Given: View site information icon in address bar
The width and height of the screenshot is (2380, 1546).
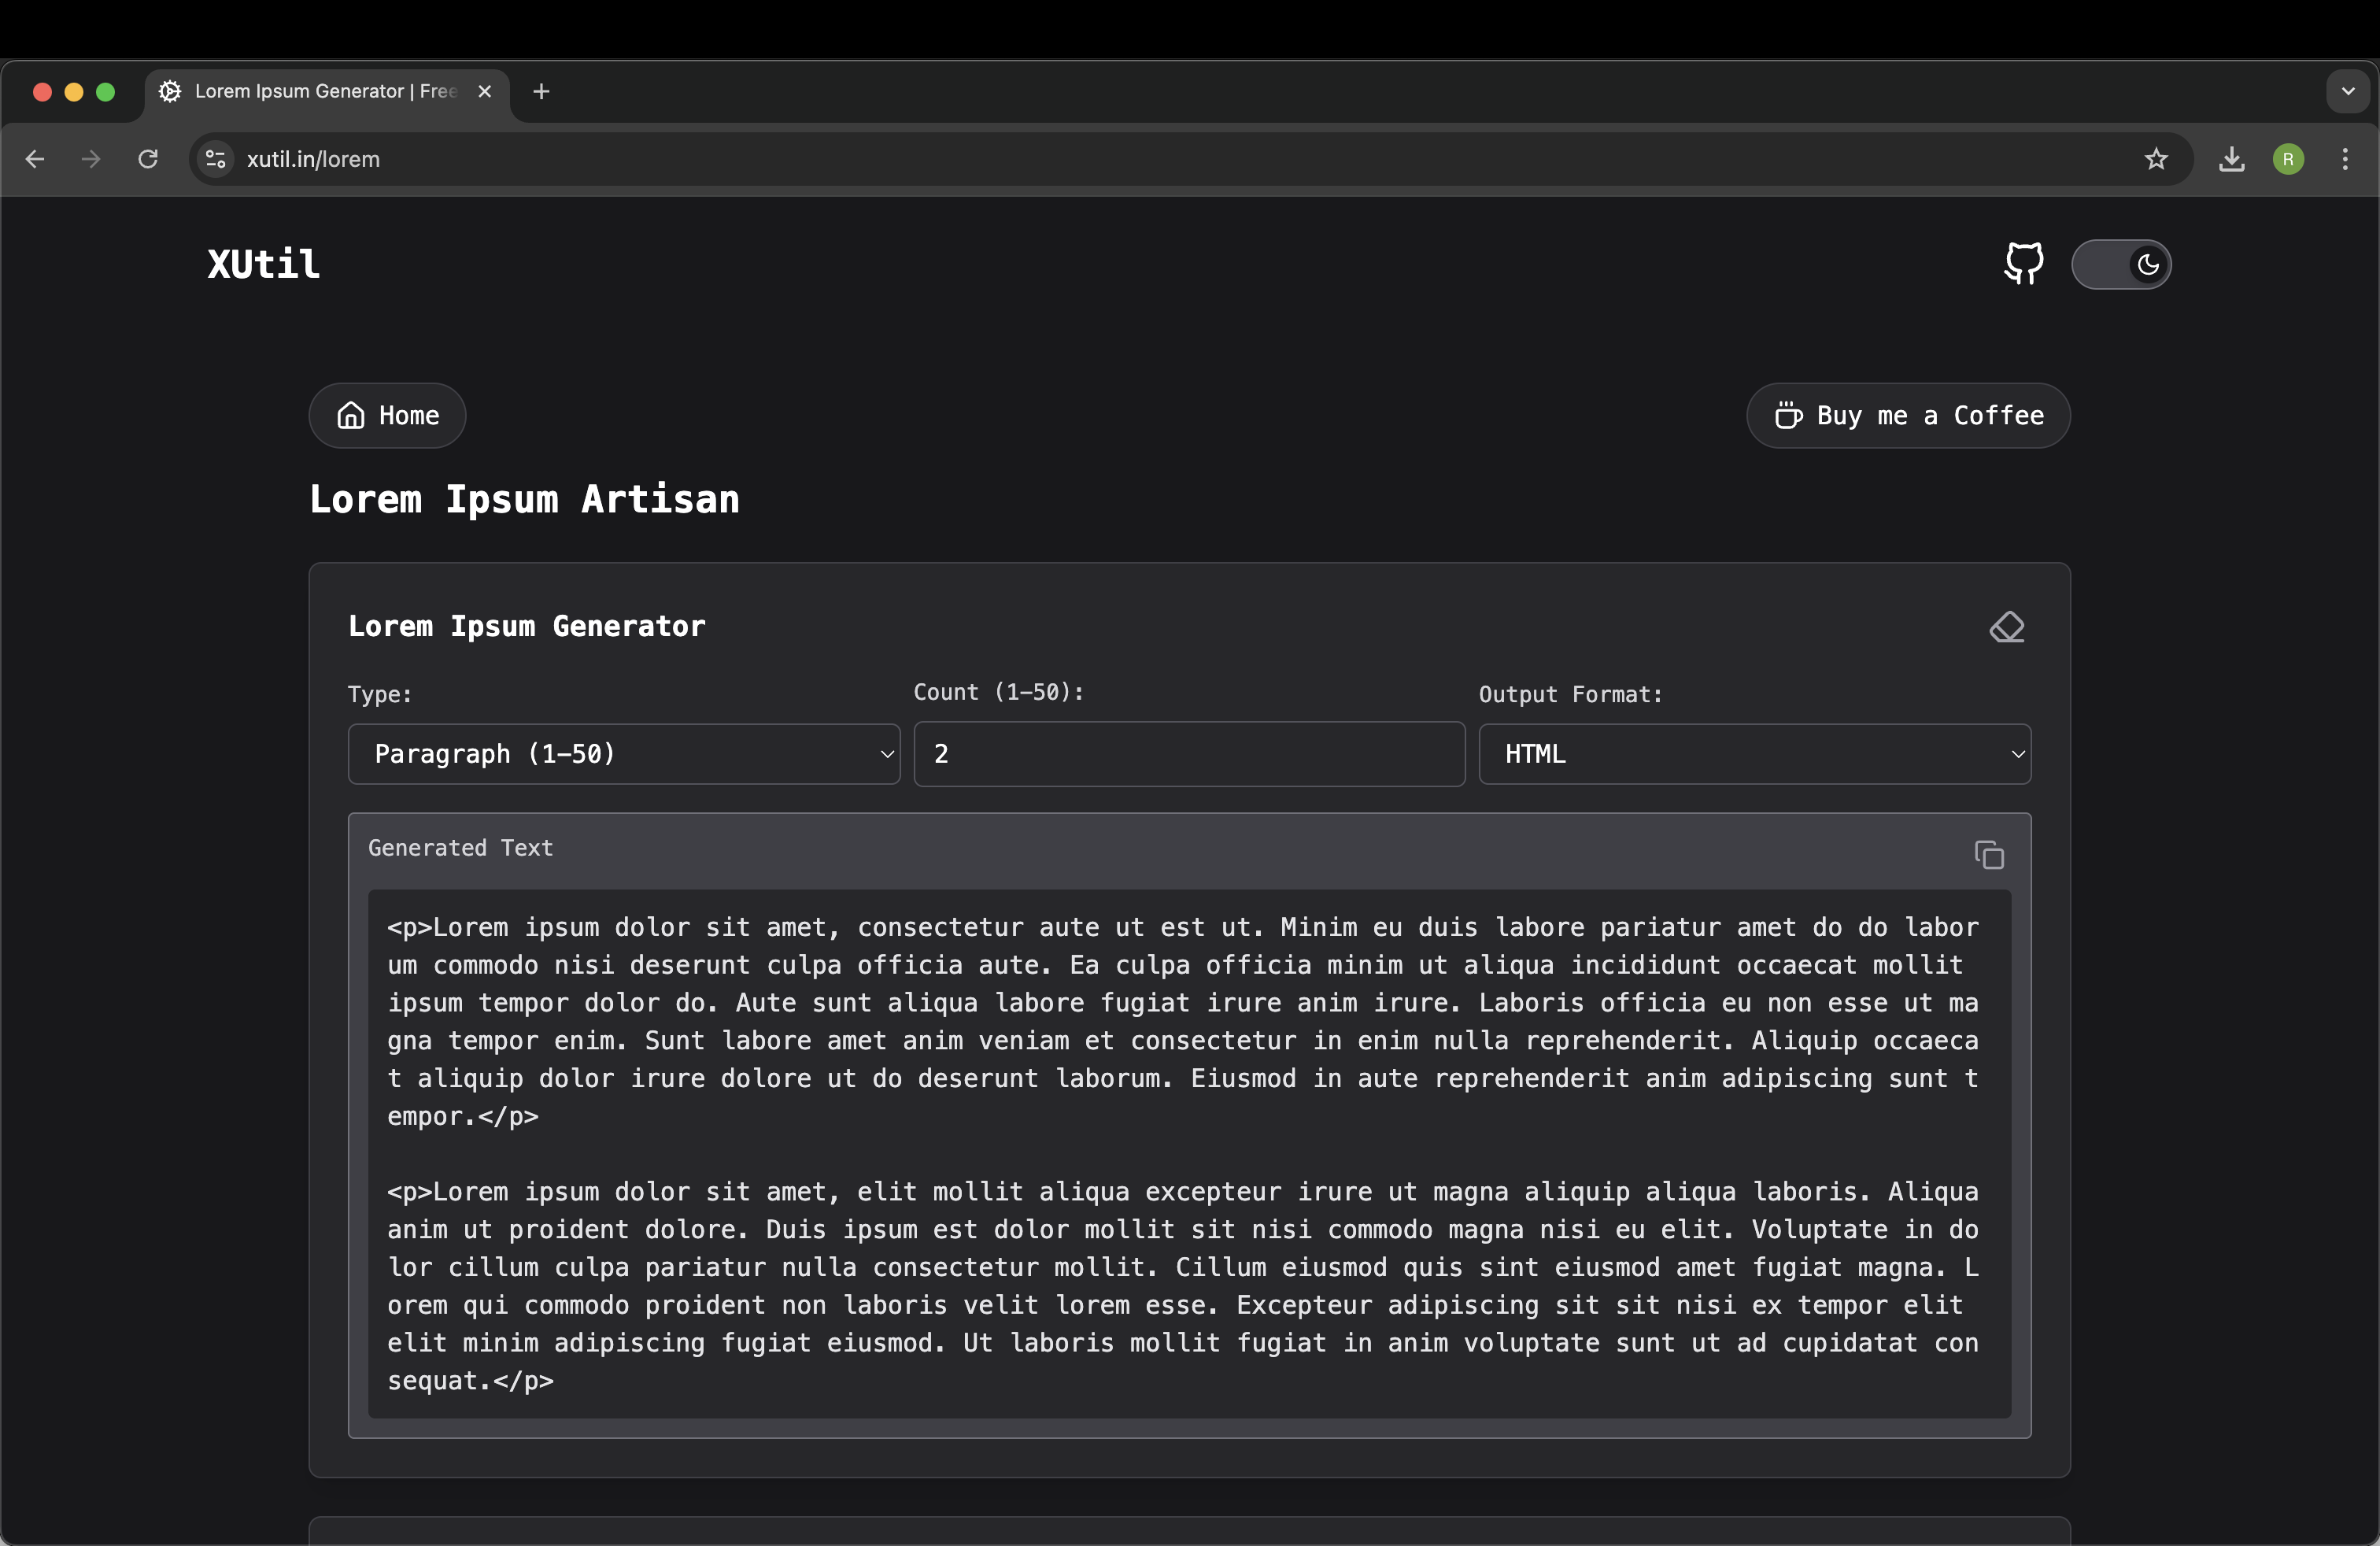Looking at the screenshot, I should (x=215, y=159).
